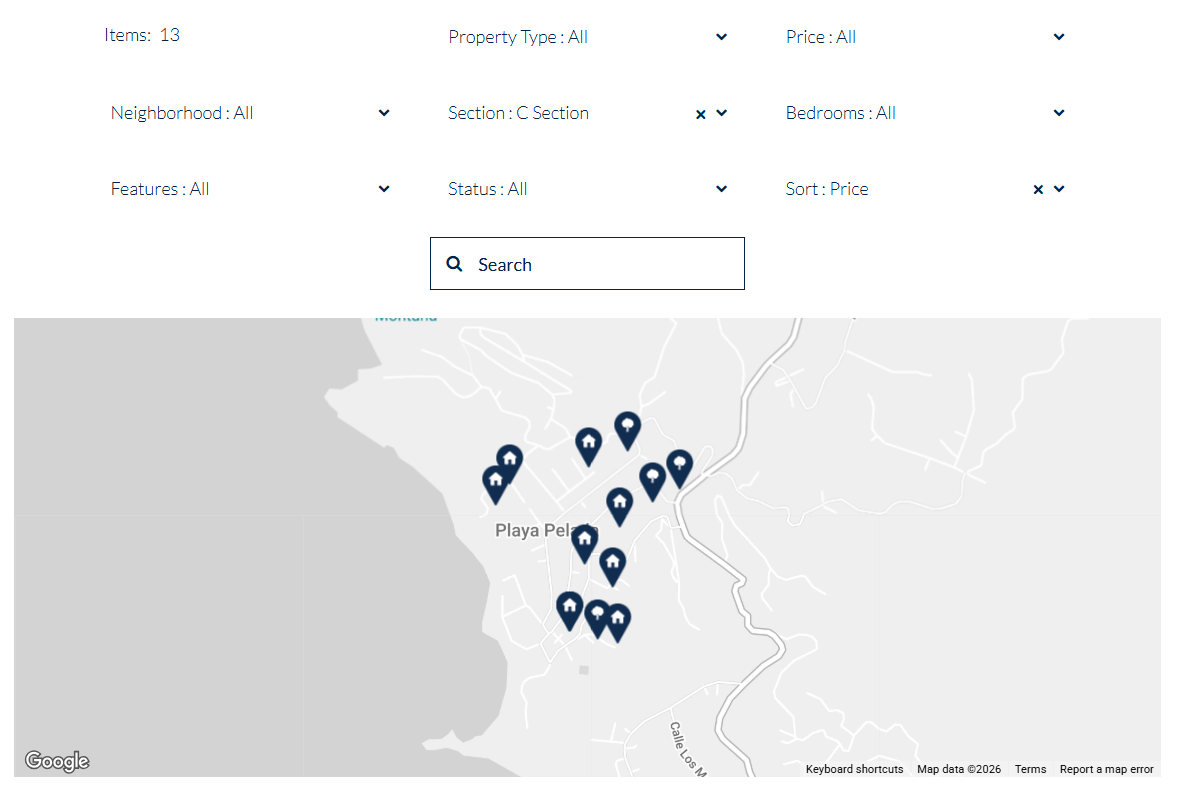
Task: Select the easternmost tree marker beside the main road
Action: [x=680, y=468]
